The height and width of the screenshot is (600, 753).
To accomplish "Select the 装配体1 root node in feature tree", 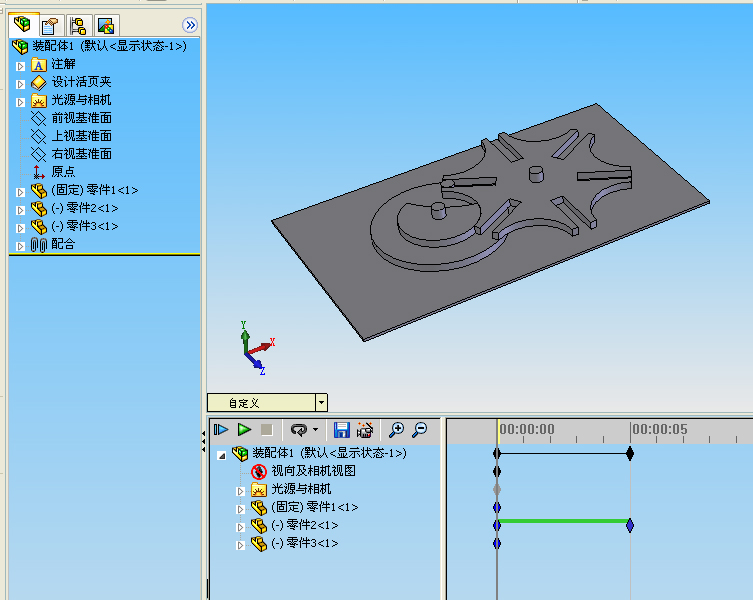I will (x=109, y=46).
